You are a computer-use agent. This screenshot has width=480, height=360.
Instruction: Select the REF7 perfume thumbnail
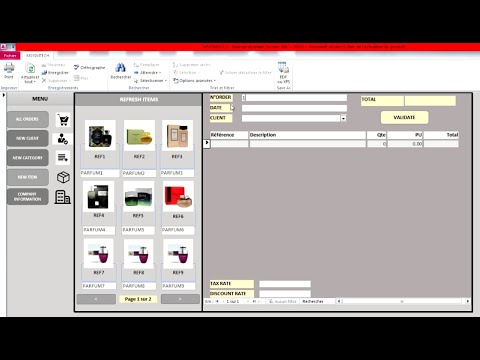coord(99,253)
